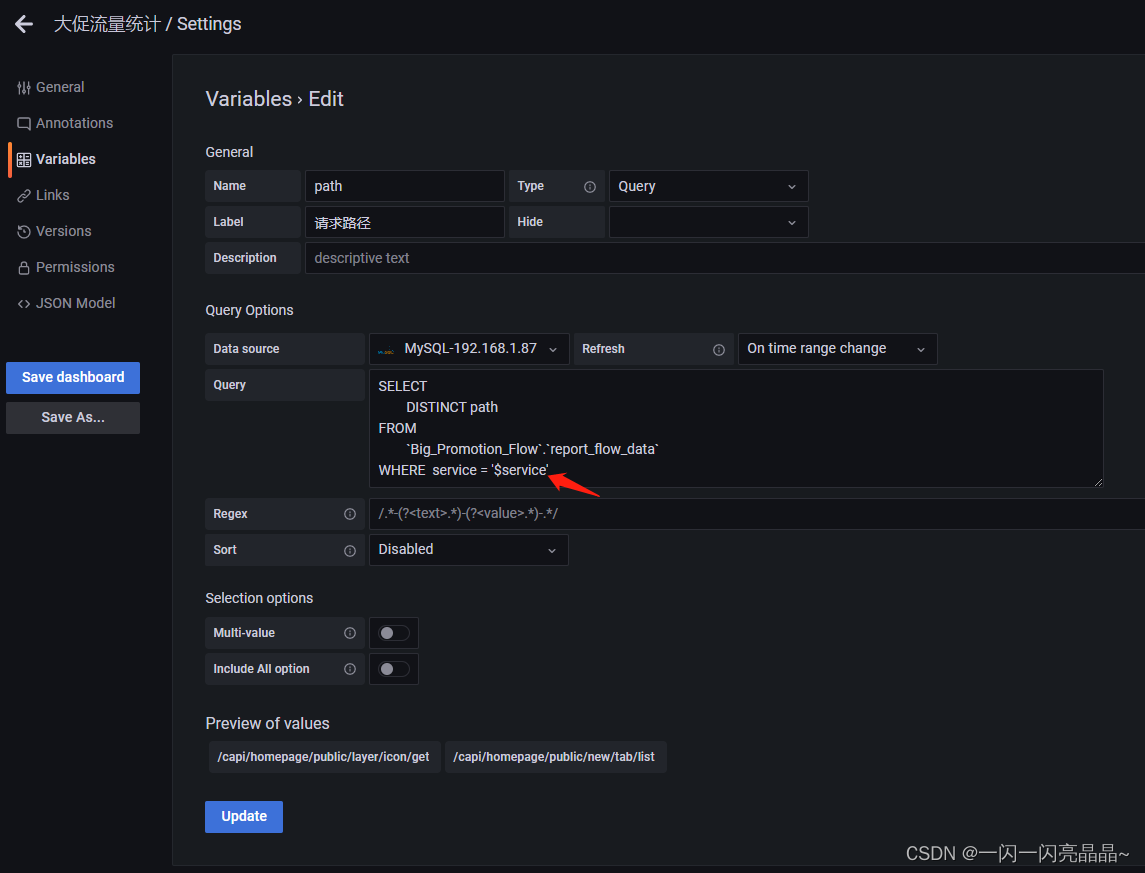This screenshot has height=873, width=1145.
Task: Open the Type dropdown showing Query
Action: coord(708,186)
